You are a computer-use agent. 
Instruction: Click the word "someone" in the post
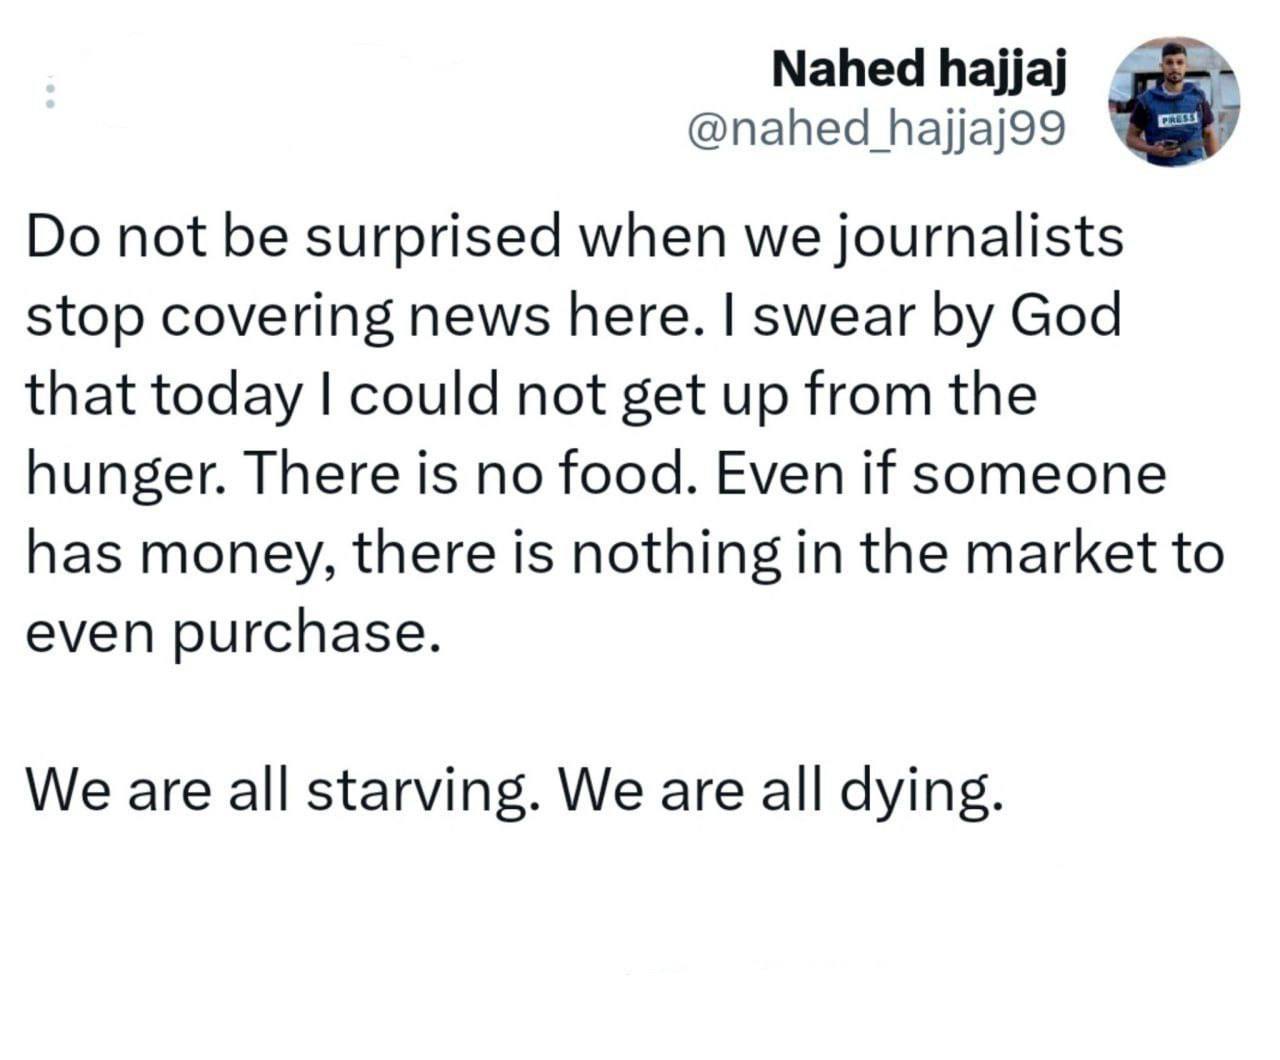[x=1039, y=473]
